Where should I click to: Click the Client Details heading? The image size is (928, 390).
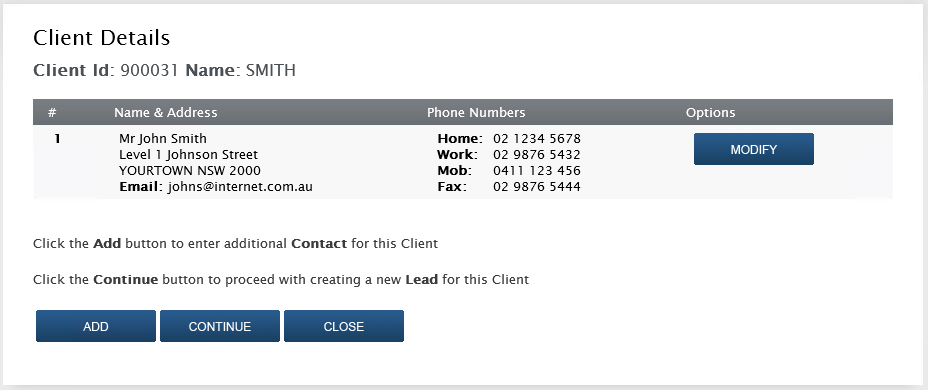102,38
